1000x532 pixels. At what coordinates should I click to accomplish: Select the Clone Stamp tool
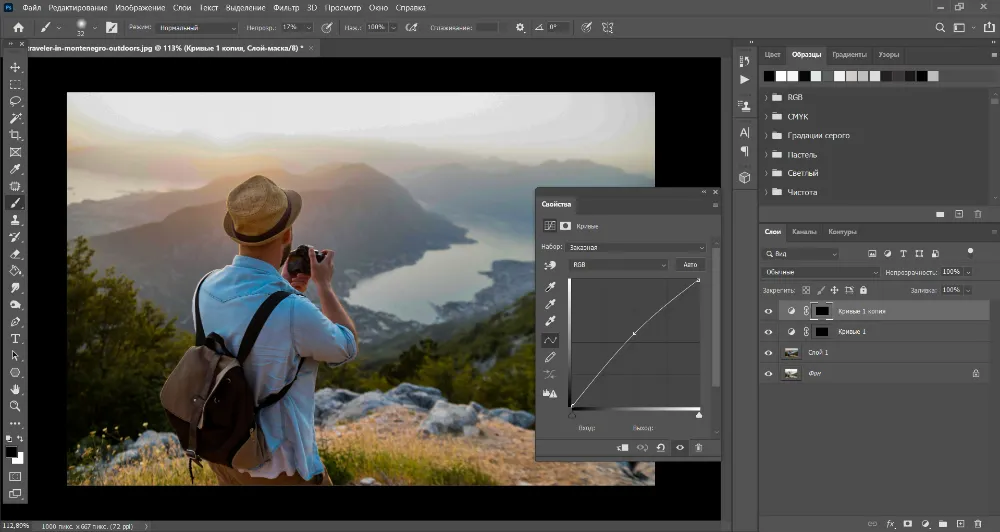click(15, 220)
